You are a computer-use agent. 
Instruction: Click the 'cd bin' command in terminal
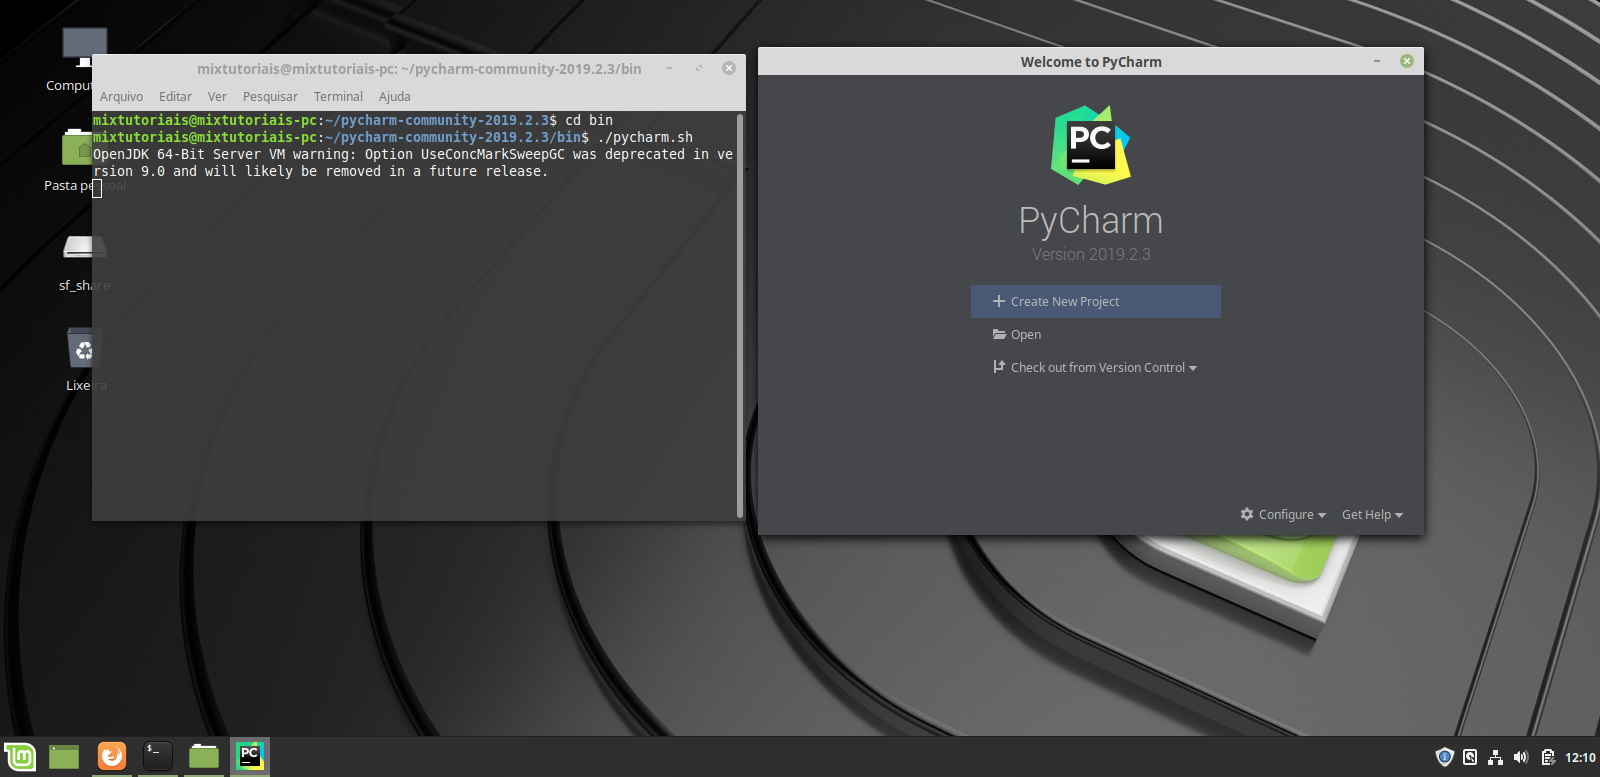click(x=589, y=120)
